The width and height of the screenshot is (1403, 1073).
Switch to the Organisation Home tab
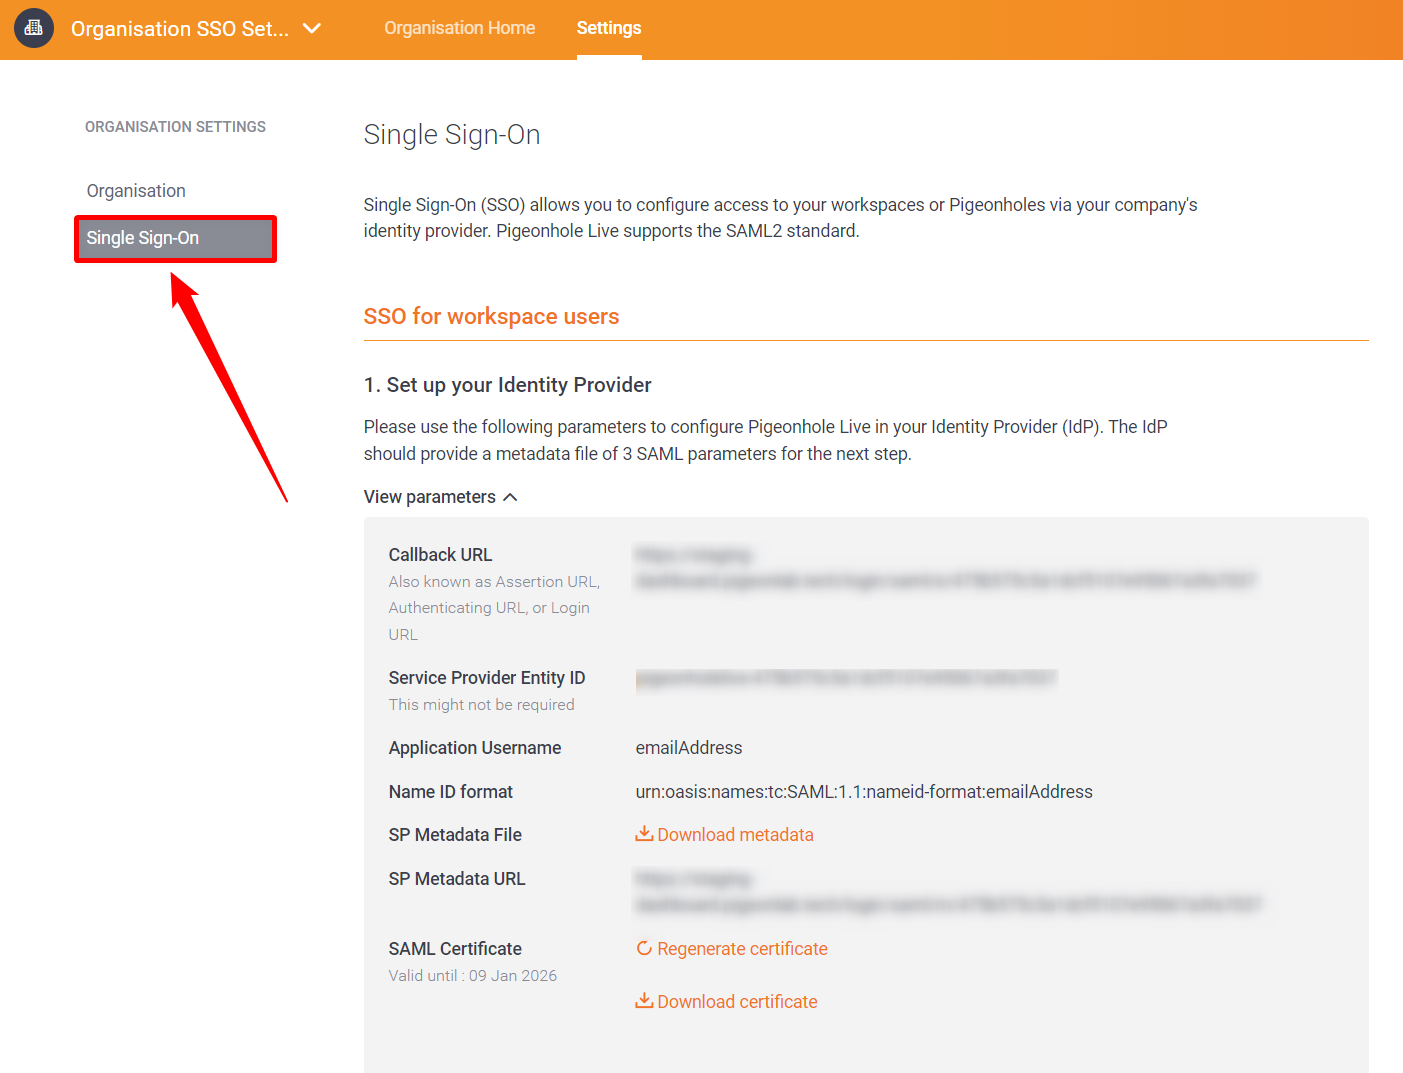pyautogui.click(x=459, y=28)
